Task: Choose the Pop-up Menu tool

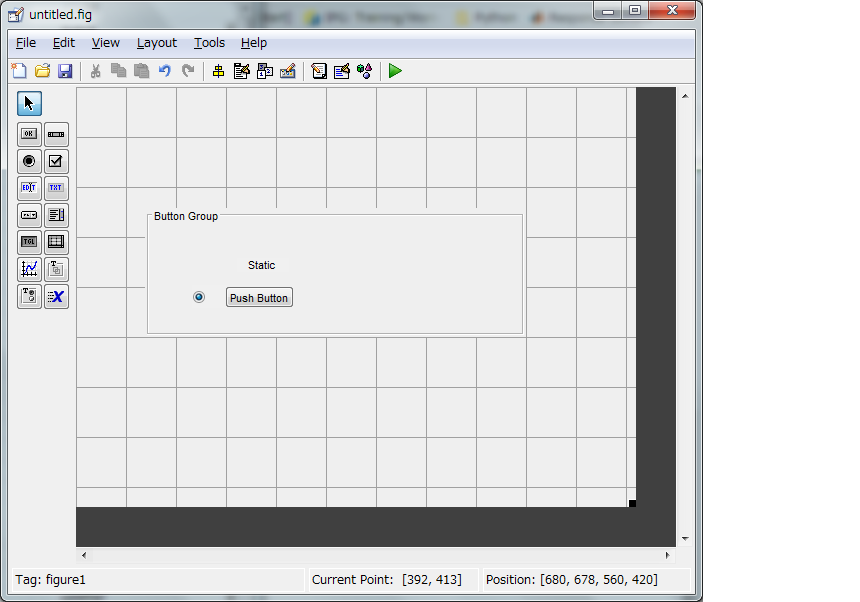Action: (29, 214)
